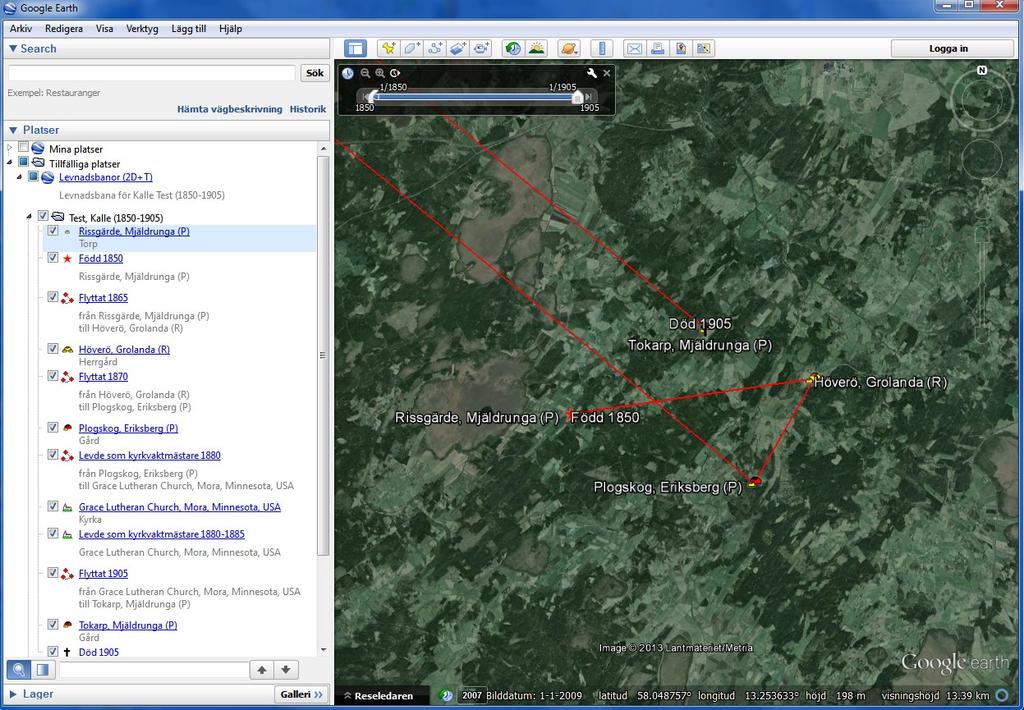This screenshot has height=710, width=1024.
Task: Uncheck the Test, Kalle (1850-1905) folder
Action: click(43, 216)
